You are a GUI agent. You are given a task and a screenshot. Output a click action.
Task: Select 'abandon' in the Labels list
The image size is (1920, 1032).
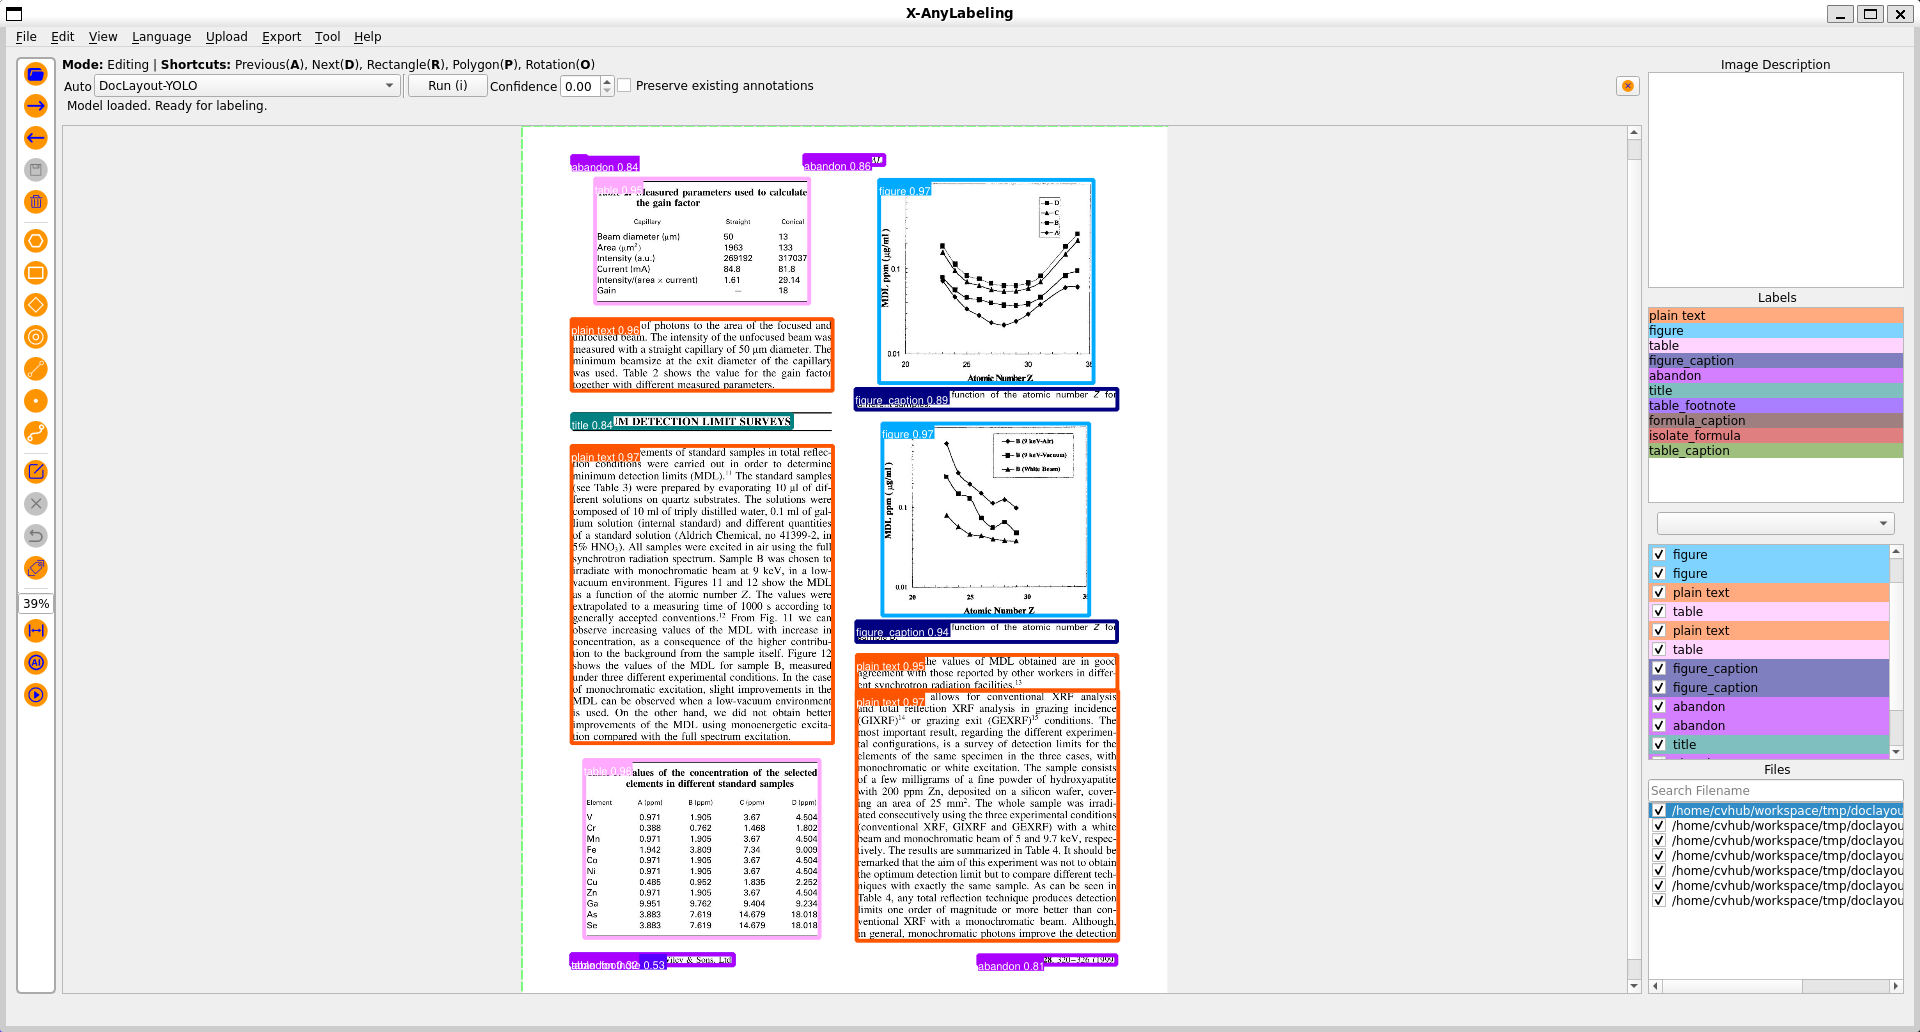coord(1776,375)
